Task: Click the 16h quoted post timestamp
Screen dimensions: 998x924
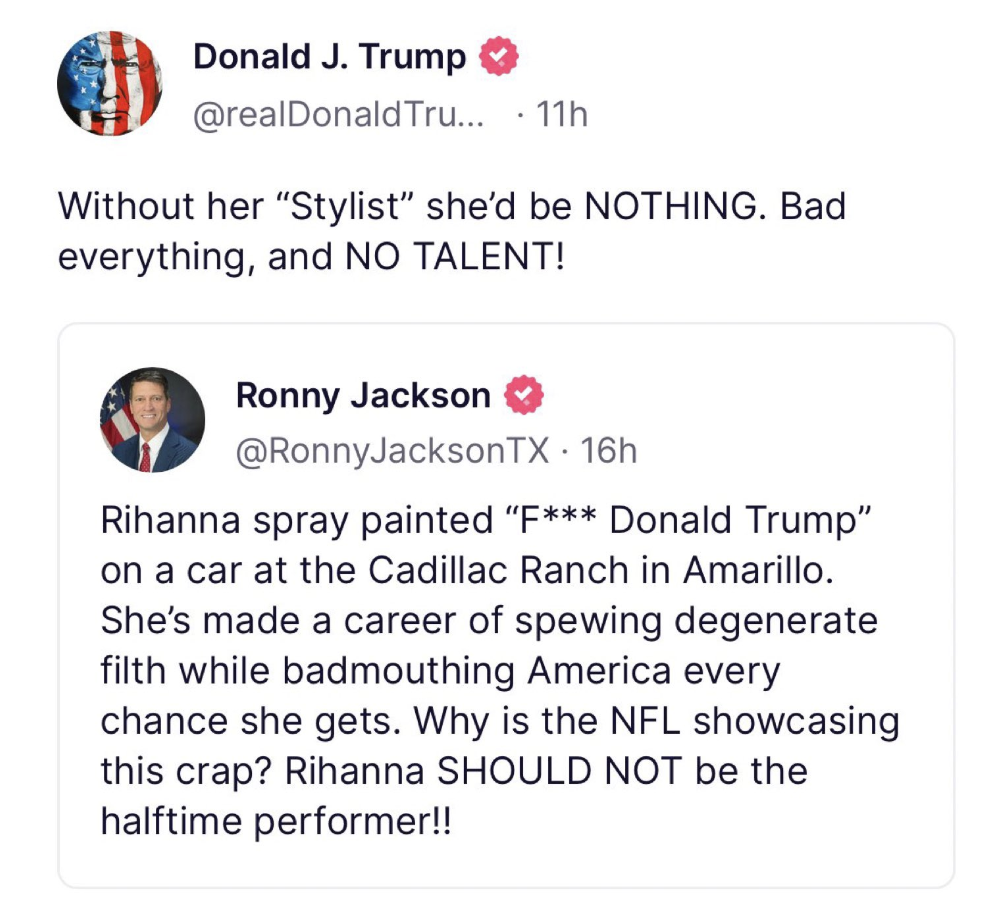Action: pyautogui.click(x=608, y=452)
